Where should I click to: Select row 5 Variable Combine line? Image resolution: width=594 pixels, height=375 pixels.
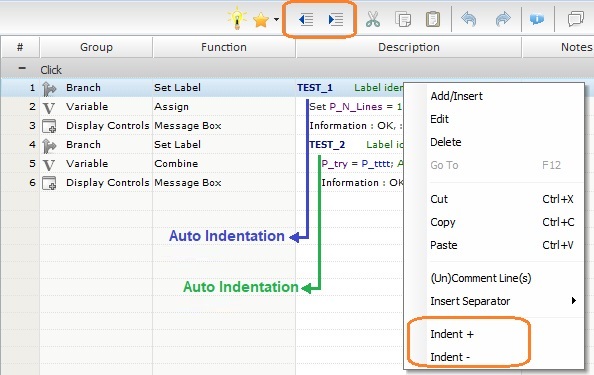pos(202,164)
